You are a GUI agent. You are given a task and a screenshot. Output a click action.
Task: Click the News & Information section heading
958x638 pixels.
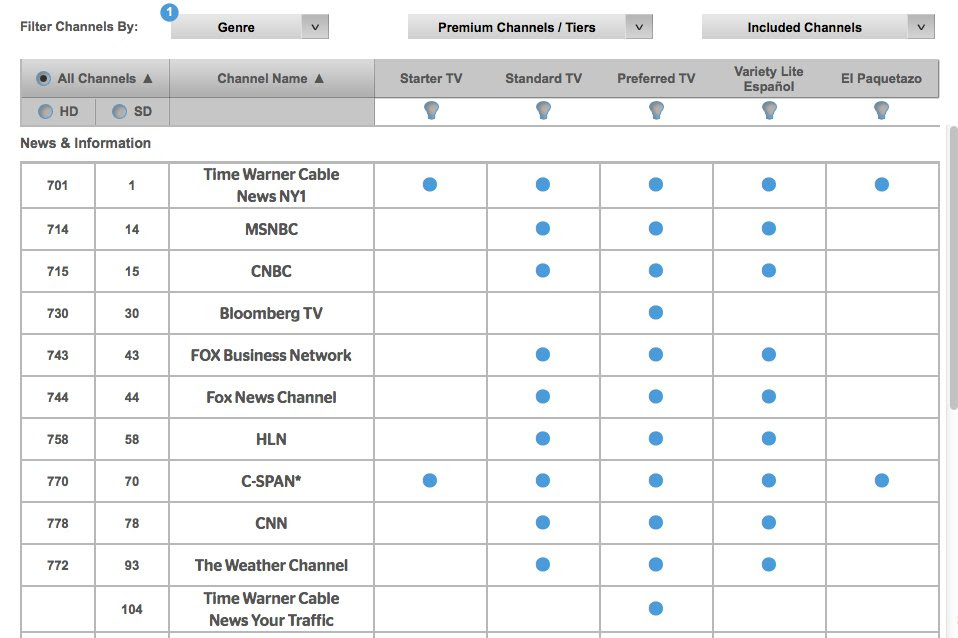[86, 143]
